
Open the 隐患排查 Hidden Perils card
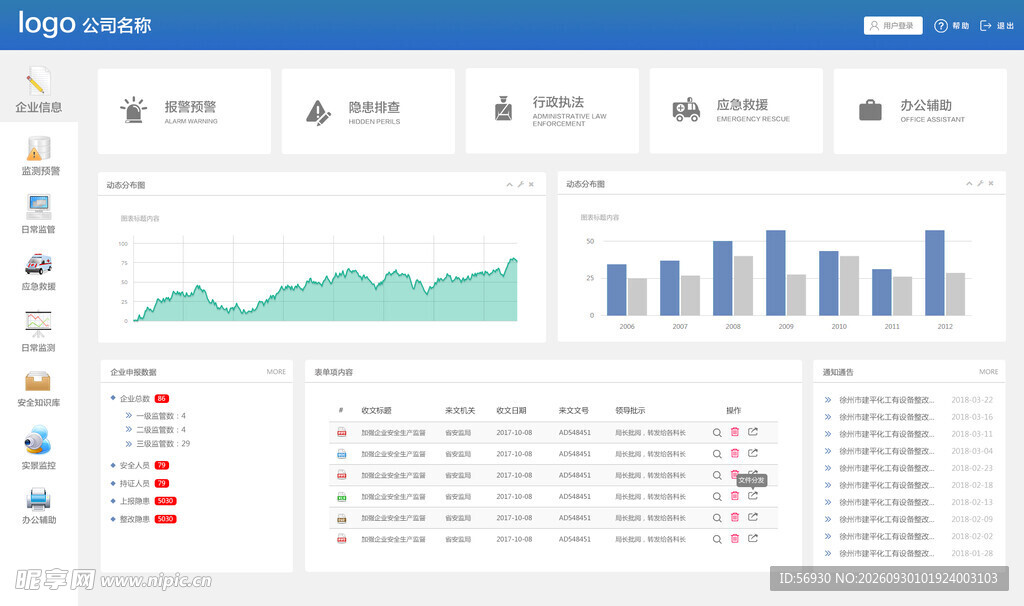pyautogui.click(x=368, y=111)
